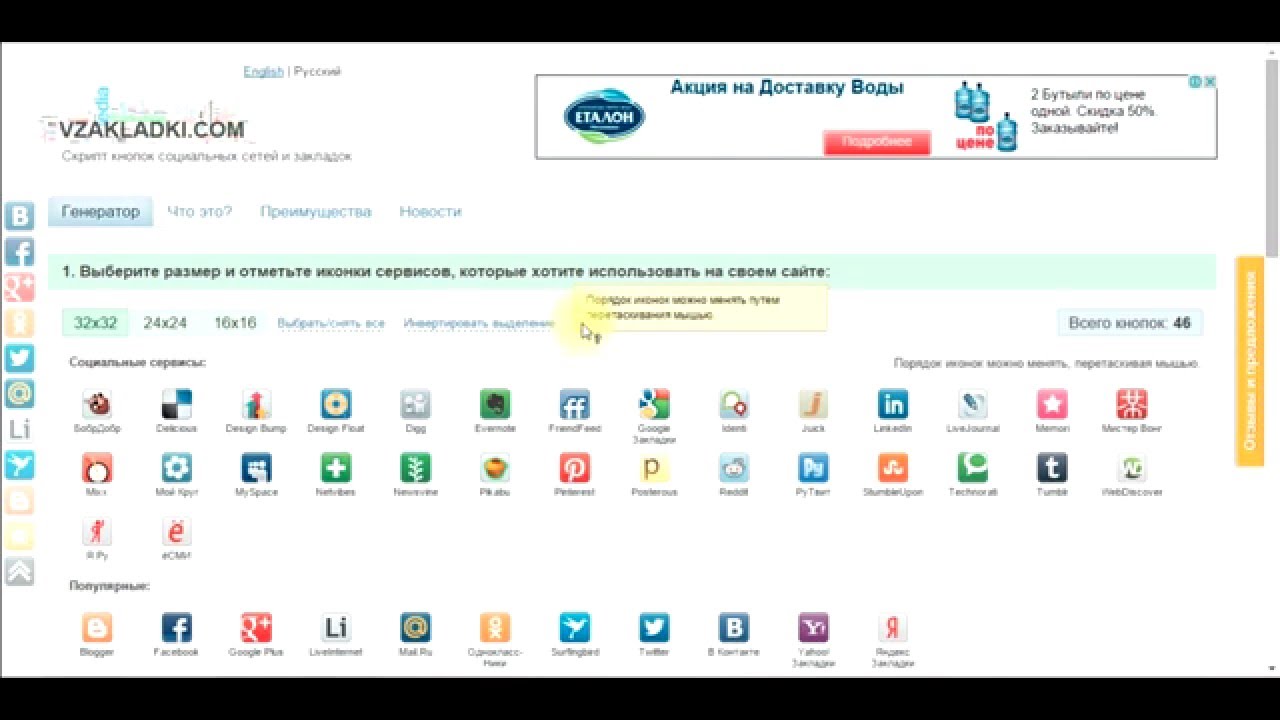Pick the Я.Ру icon
The width and height of the screenshot is (1280, 720).
pyautogui.click(x=97, y=531)
